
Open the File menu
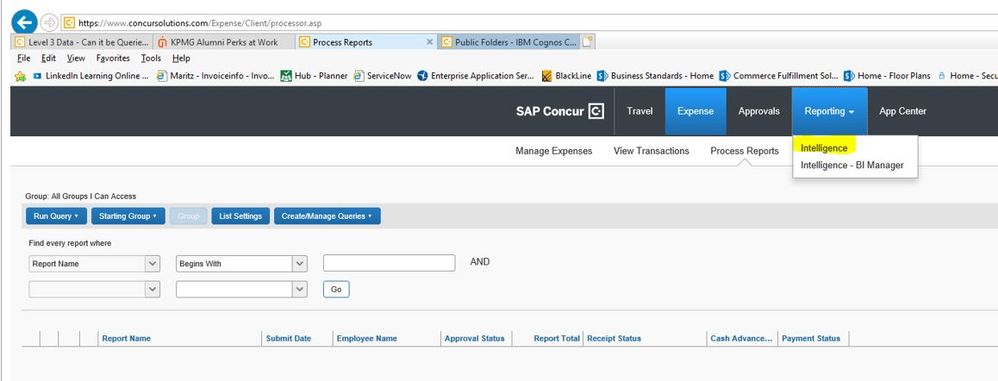pos(24,58)
